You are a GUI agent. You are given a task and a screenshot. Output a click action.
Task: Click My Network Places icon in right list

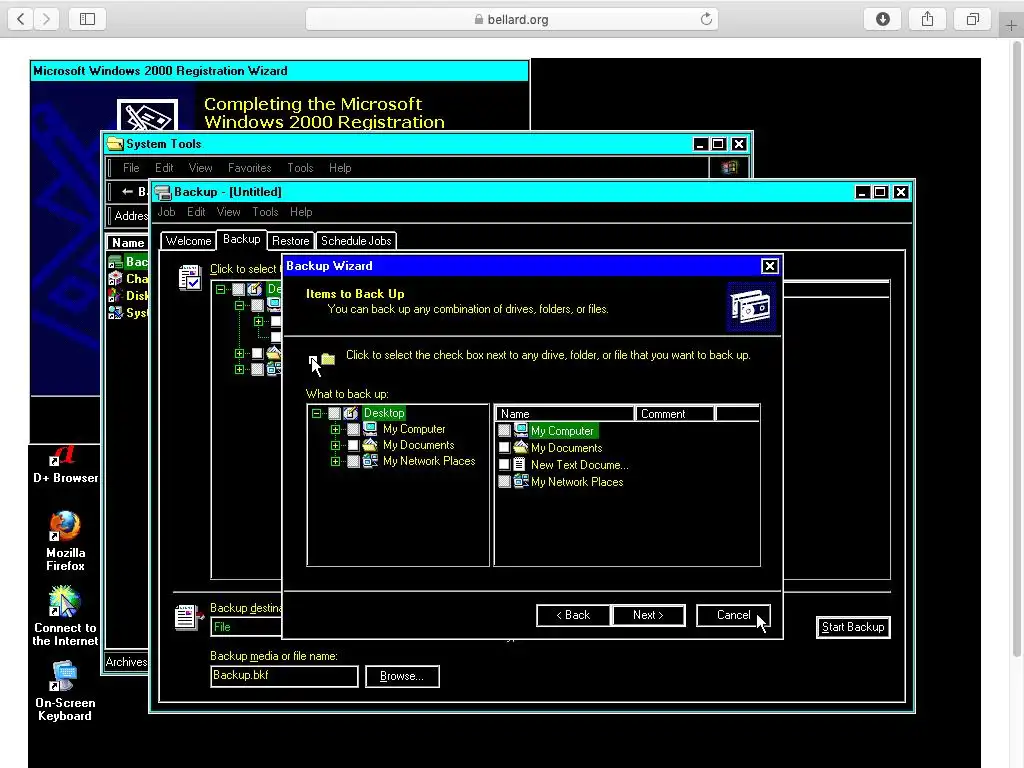tap(520, 481)
